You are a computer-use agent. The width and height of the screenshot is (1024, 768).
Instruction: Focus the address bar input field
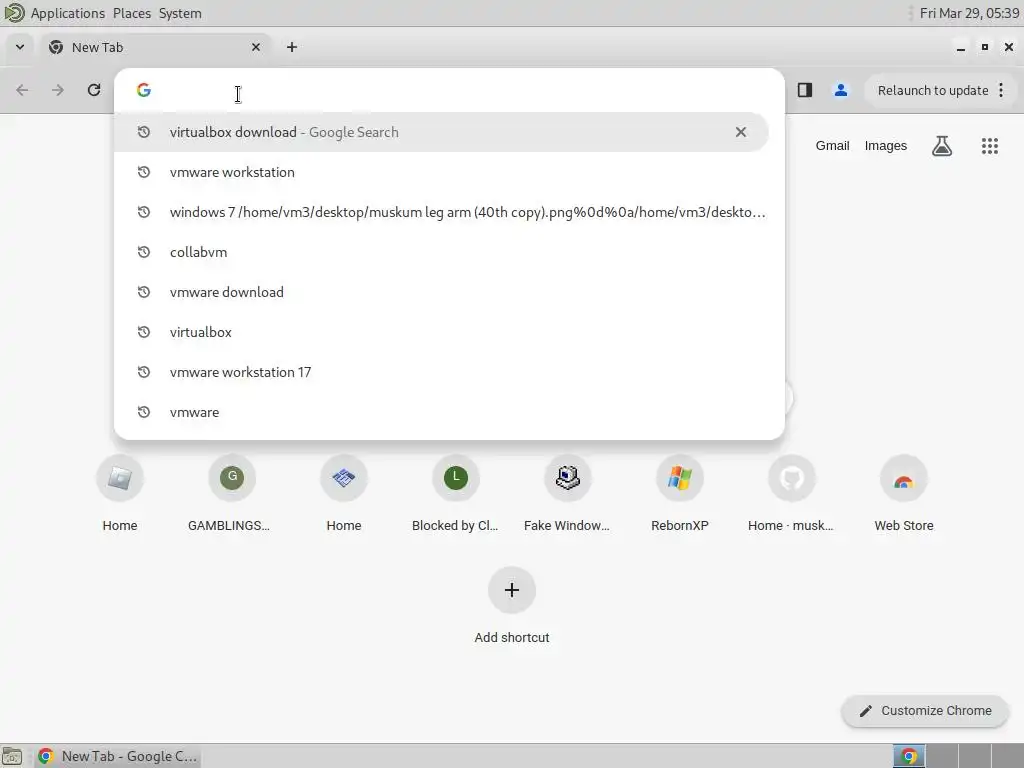tap(449, 90)
